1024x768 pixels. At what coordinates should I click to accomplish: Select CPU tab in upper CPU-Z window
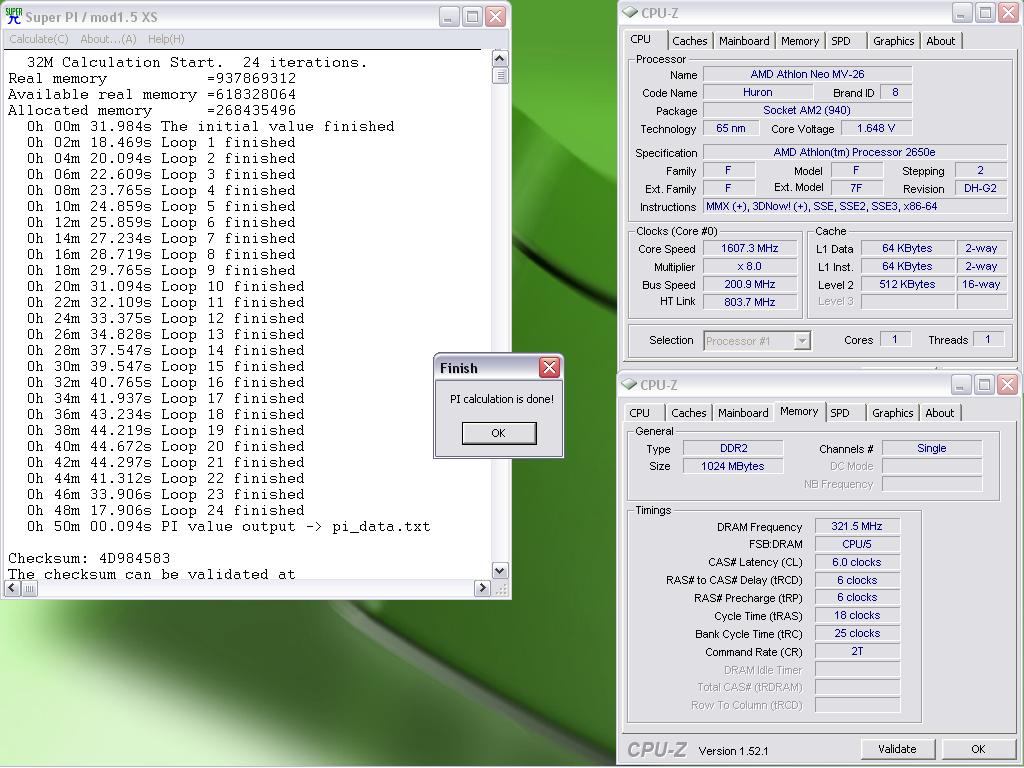click(641, 39)
